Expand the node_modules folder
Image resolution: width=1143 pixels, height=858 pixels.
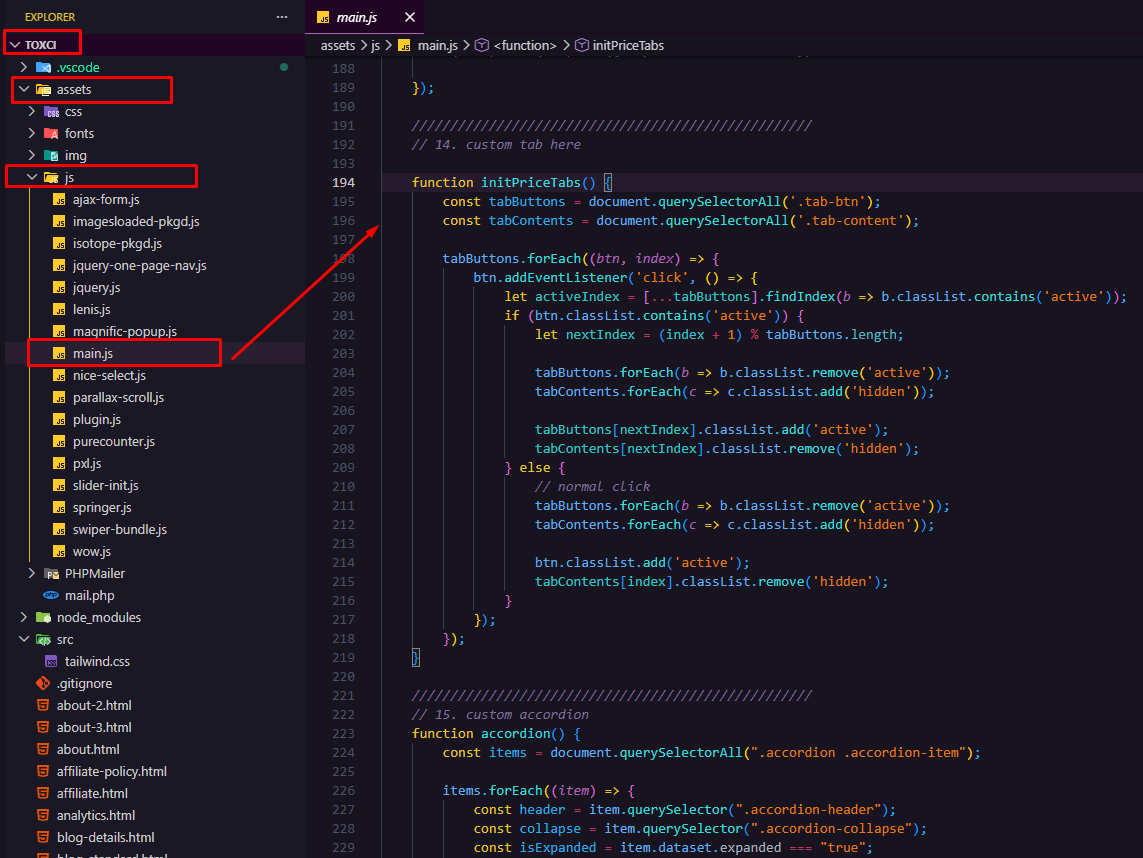point(24,617)
